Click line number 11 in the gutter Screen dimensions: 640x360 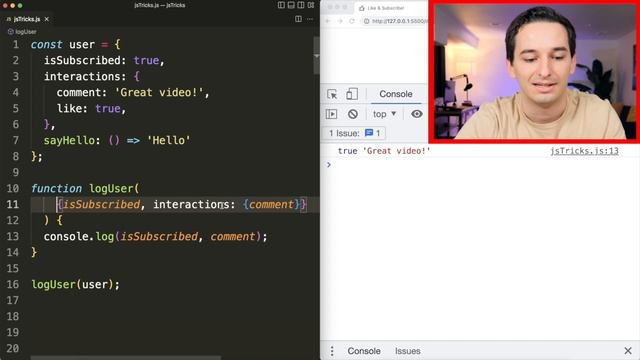pos(13,204)
